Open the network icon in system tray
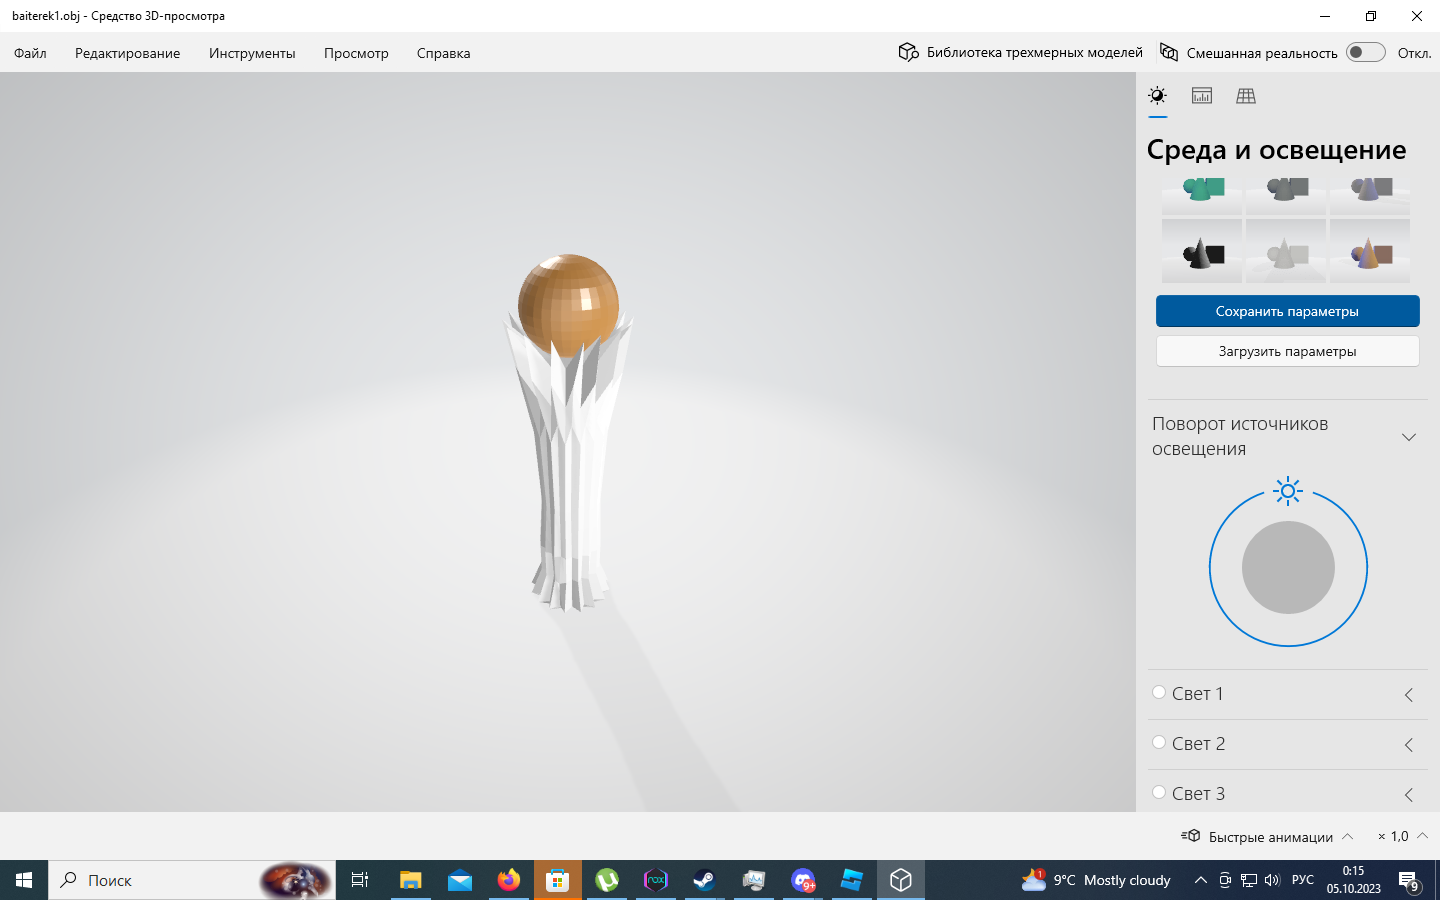Screen dimensions: 1440x900 [1249, 880]
